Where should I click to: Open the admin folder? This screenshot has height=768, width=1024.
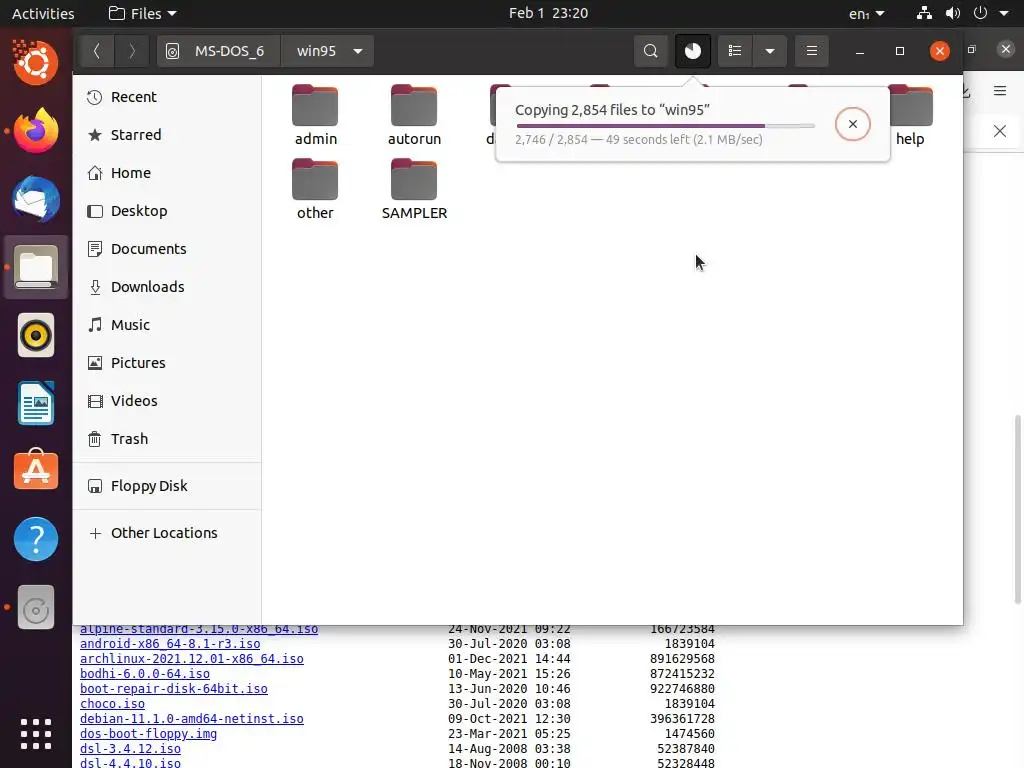click(x=315, y=116)
